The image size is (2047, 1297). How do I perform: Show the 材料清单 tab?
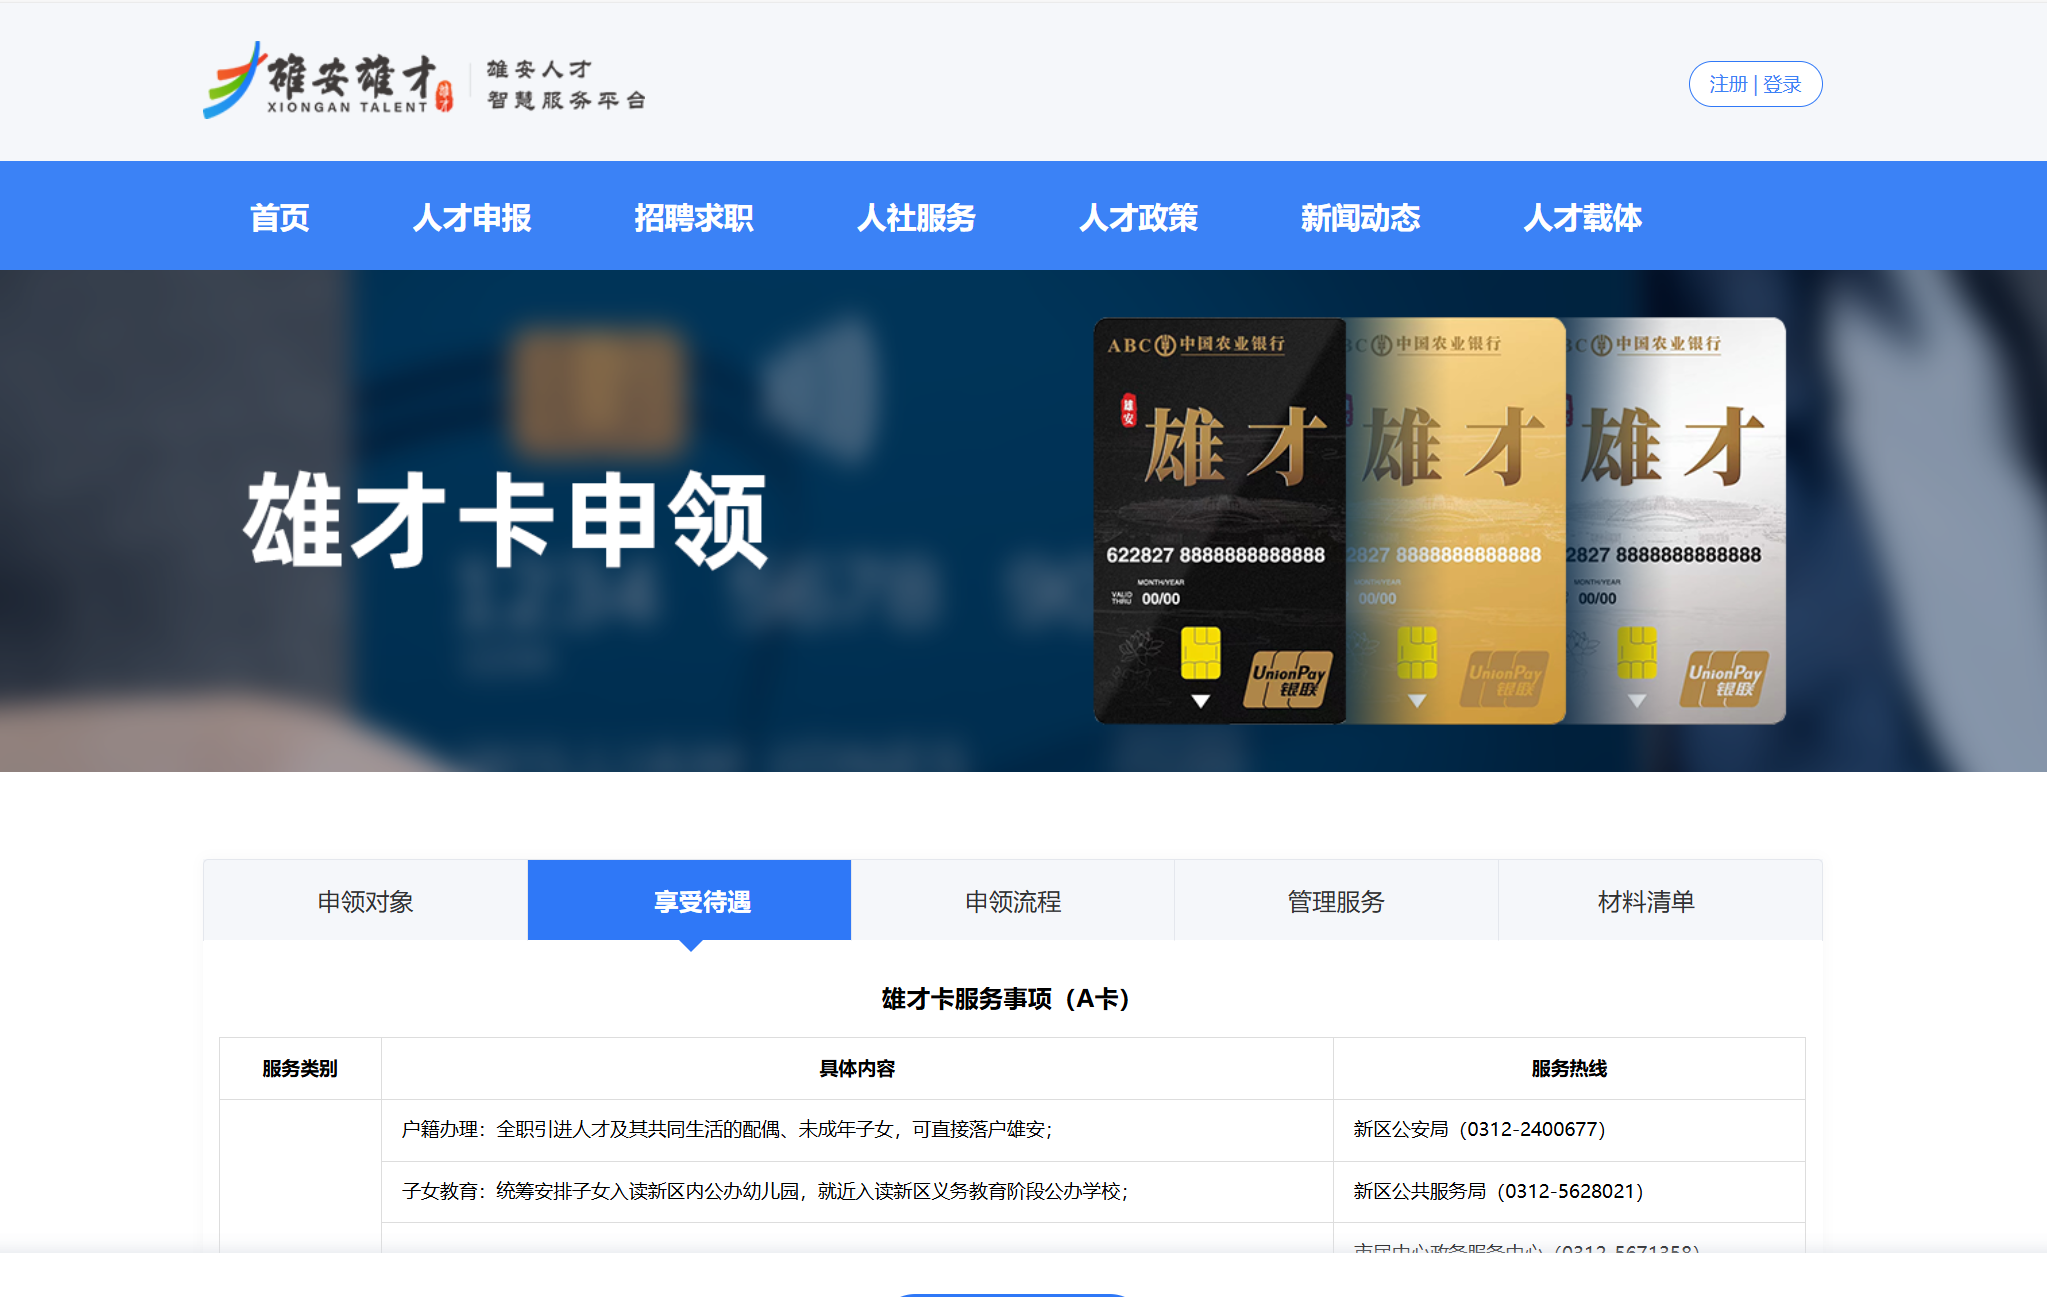pyautogui.click(x=1645, y=901)
